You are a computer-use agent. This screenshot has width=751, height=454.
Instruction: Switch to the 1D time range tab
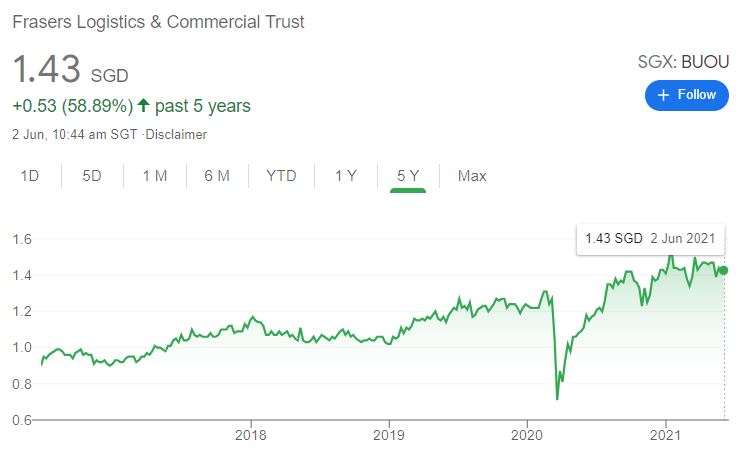30,176
